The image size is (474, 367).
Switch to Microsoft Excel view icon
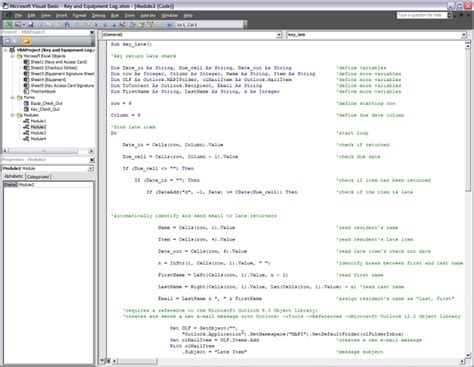point(9,25)
